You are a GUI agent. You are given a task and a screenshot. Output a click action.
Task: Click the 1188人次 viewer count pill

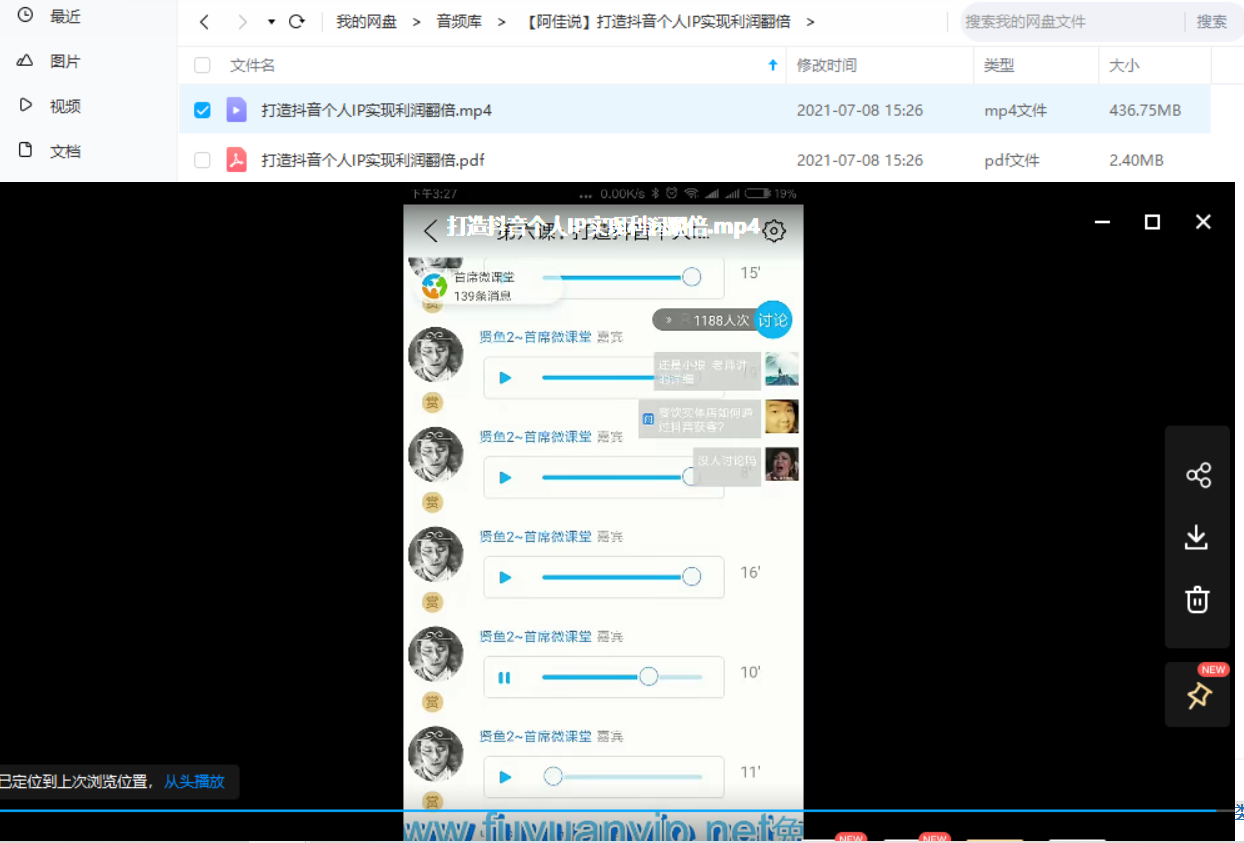coord(704,320)
